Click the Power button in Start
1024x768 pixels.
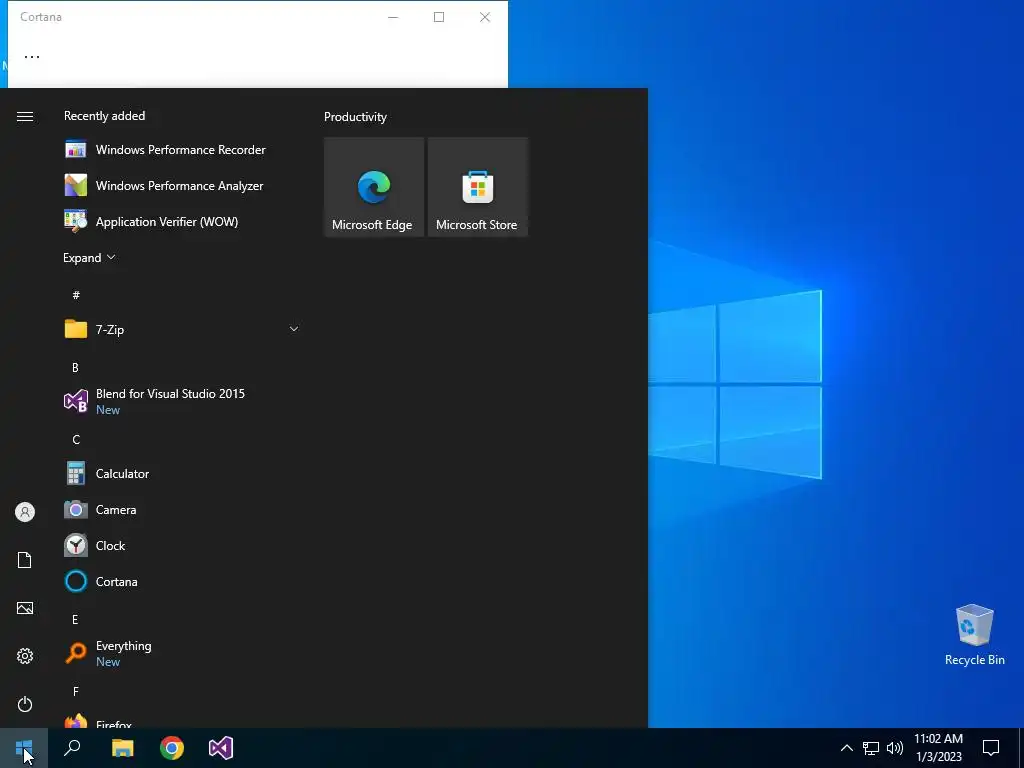[25, 704]
